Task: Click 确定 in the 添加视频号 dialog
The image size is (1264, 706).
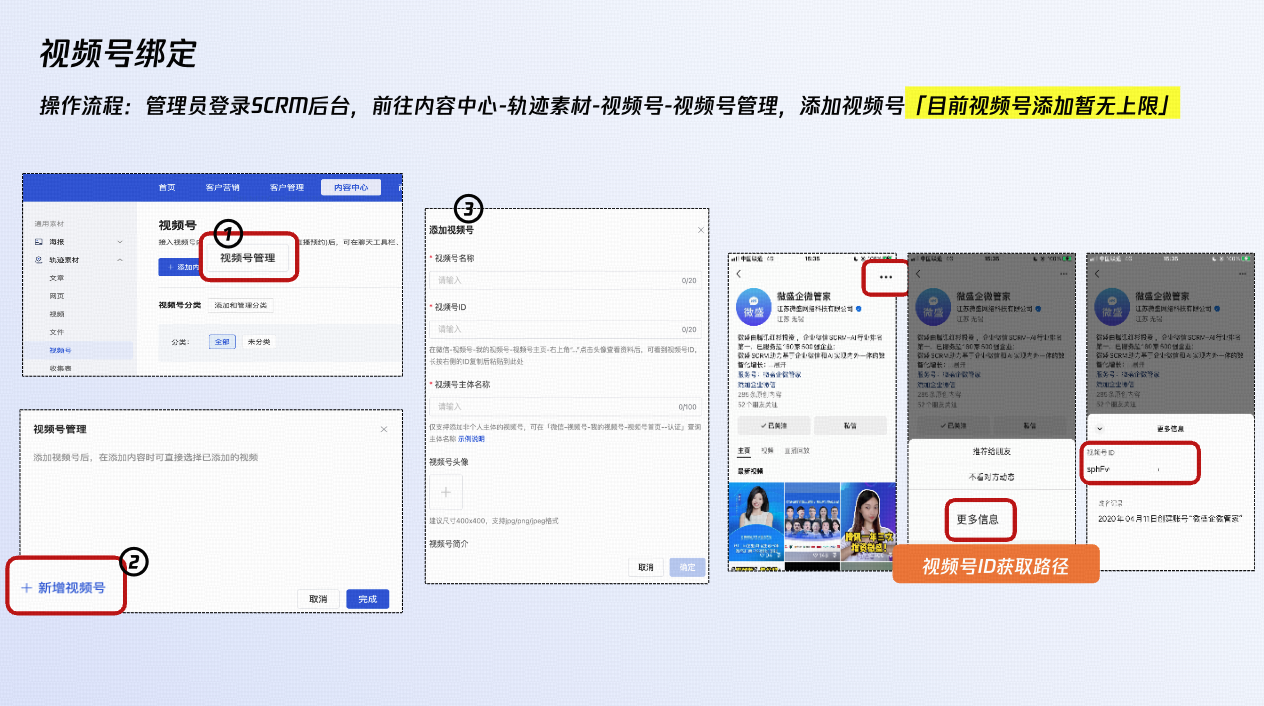Action: [687, 567]
